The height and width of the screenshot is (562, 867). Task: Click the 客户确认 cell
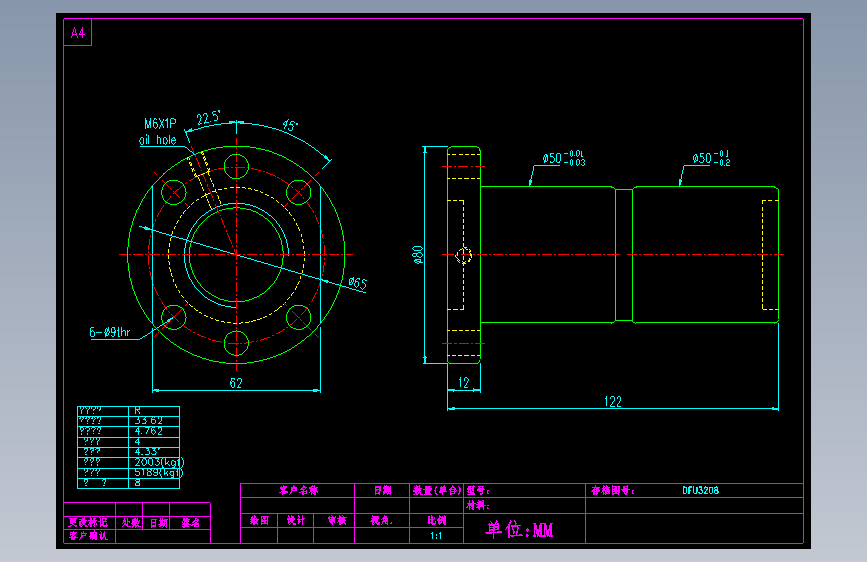88,535
